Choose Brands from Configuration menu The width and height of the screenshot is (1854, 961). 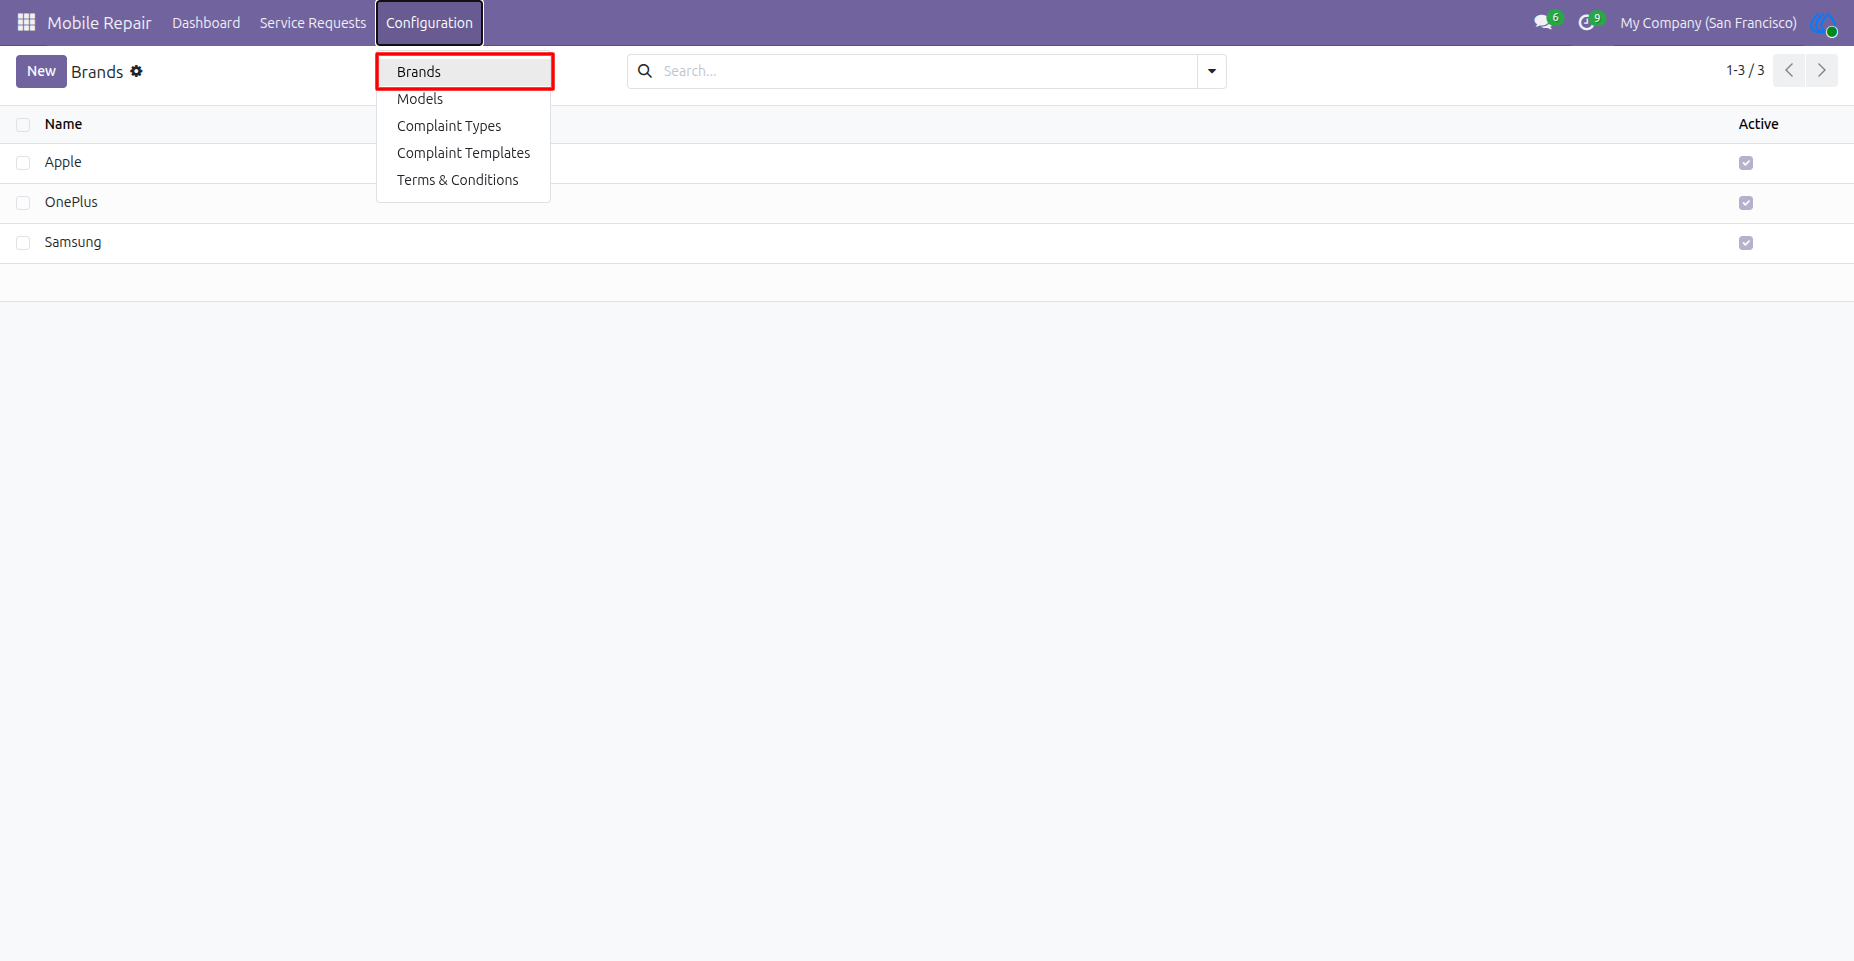click(x=464, y=72)
